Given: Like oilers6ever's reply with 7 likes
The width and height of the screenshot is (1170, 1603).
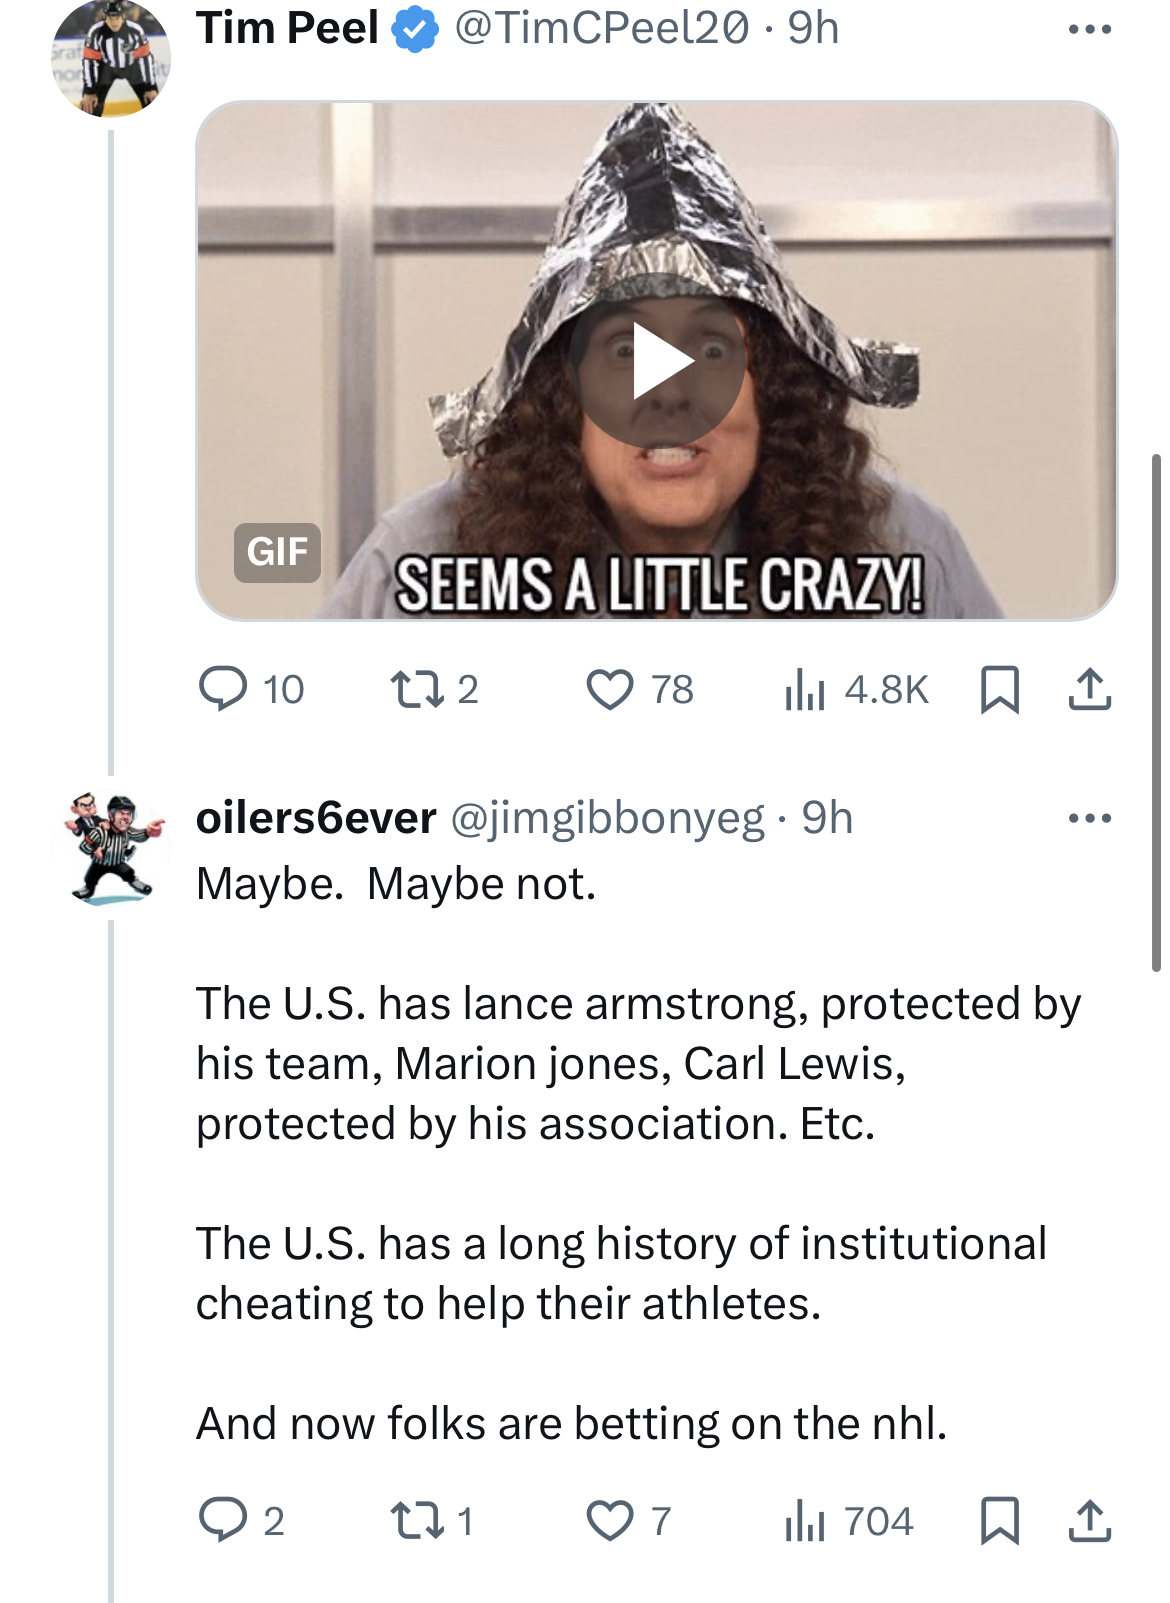Looking at the screenshot, I should click(628, 1521).
